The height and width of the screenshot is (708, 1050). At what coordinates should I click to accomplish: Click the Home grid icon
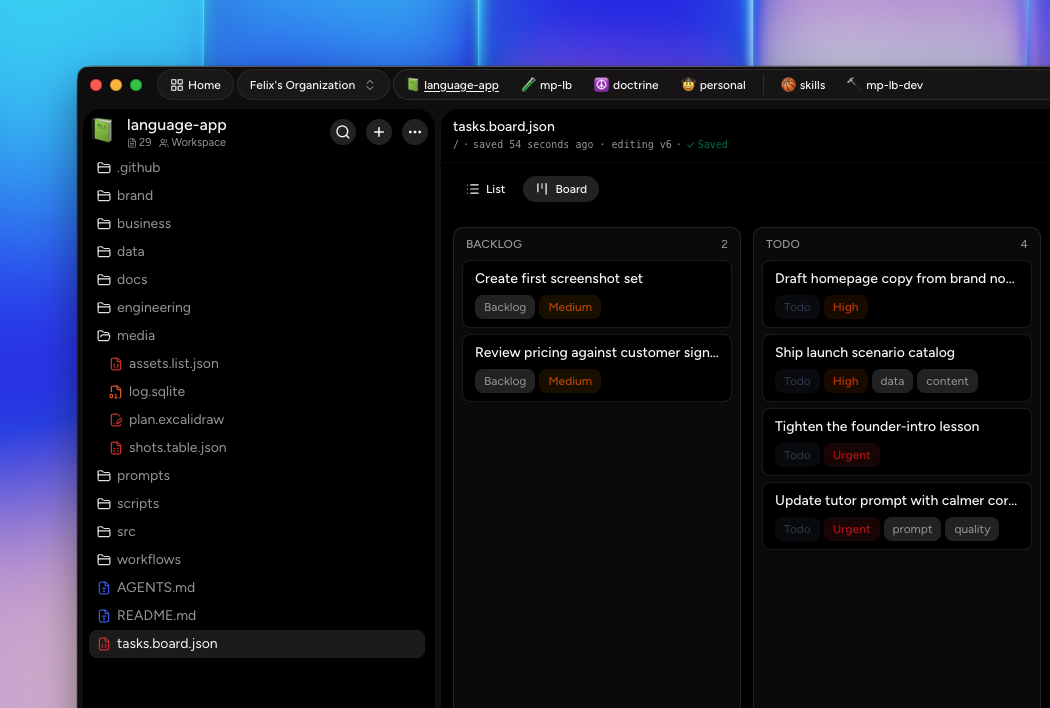pyautogui.click(x=177, y=85)
